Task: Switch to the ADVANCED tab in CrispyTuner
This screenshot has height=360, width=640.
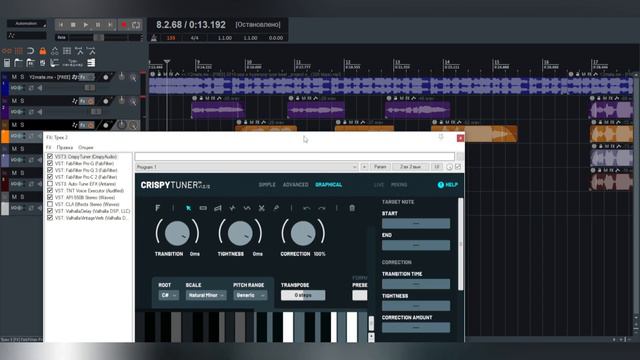Action: [x=296, y=185]
